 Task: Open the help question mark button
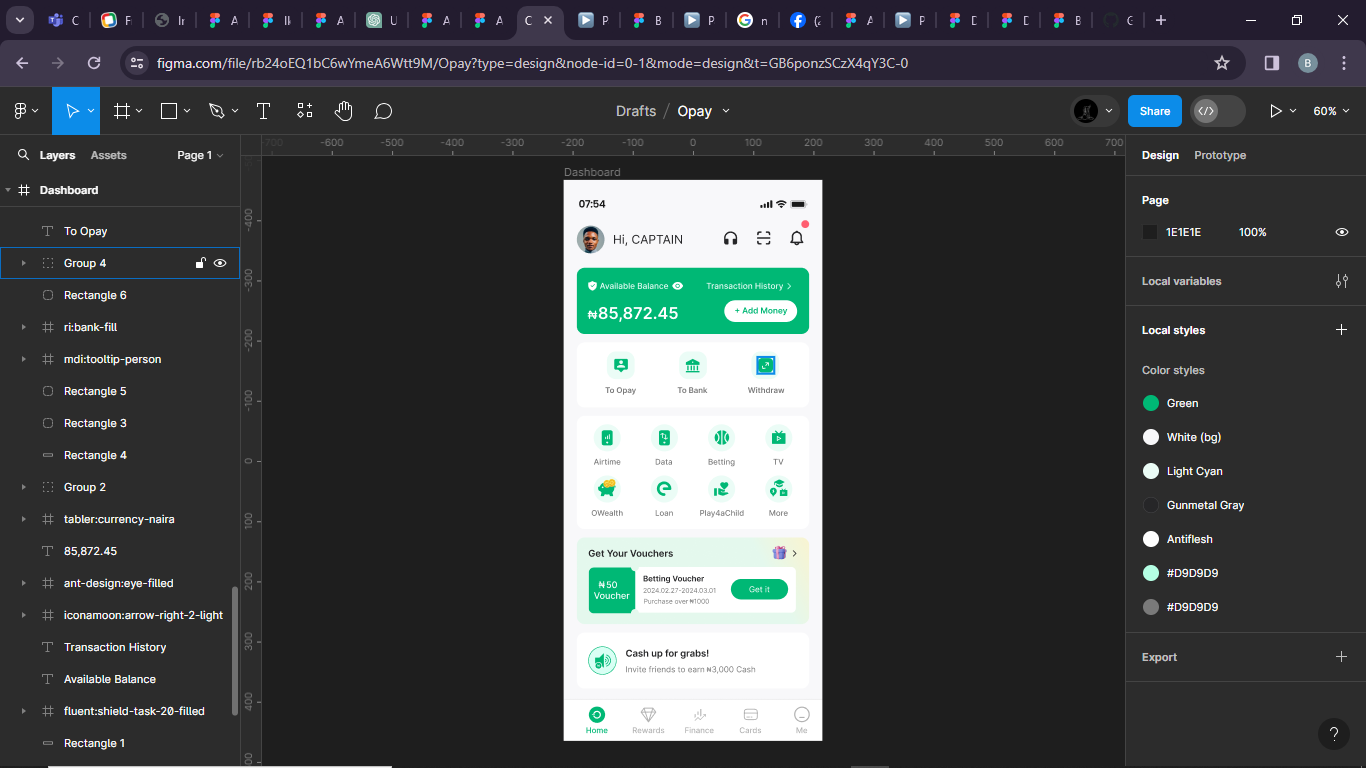click(1333, 734)
